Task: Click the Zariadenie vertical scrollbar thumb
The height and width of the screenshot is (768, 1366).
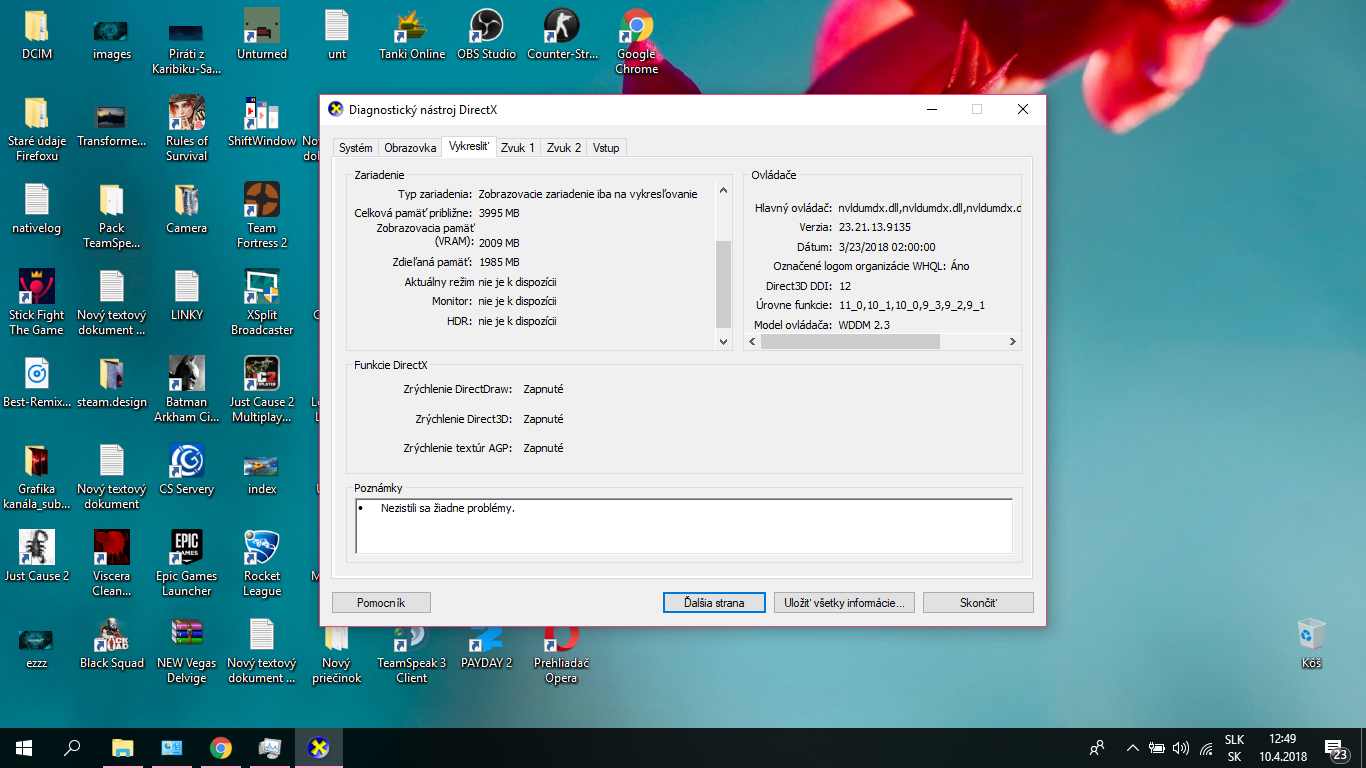Action: 724,284
